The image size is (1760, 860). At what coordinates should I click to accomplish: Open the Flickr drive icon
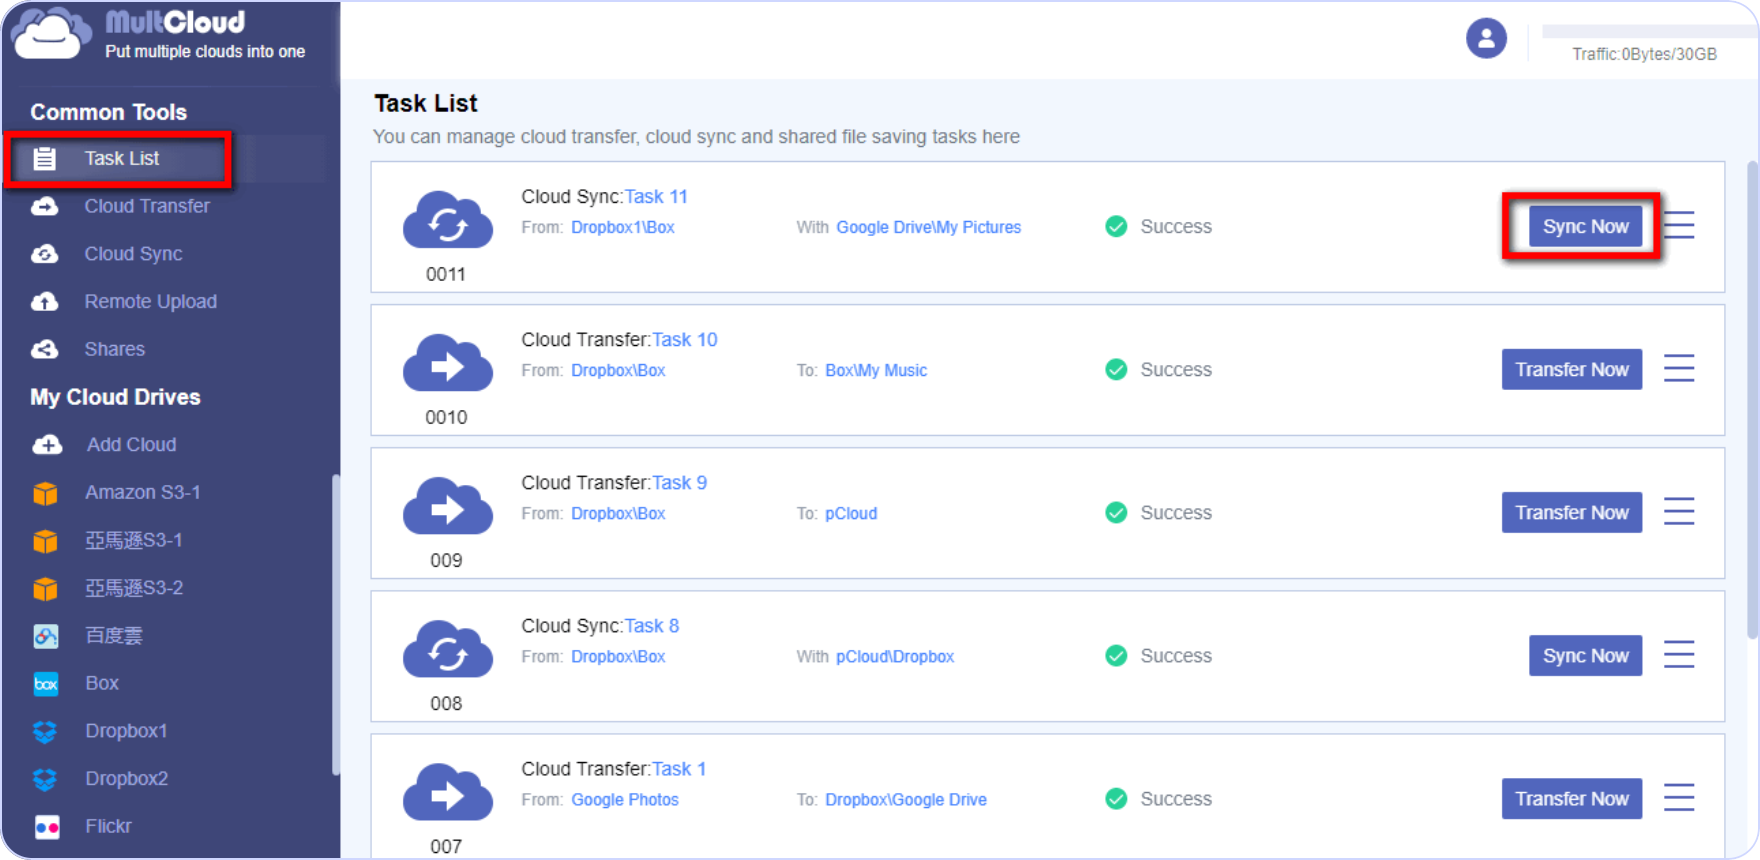(46, 827)
